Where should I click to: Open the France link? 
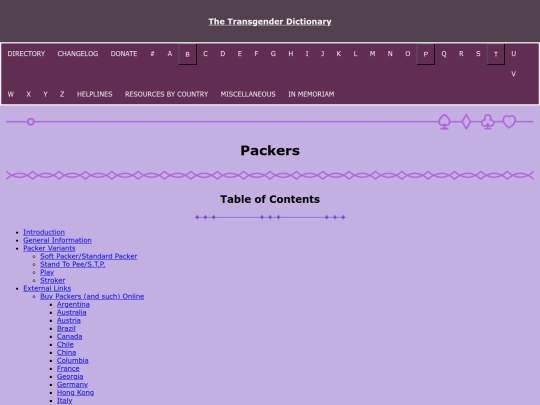click(x=68, y=368)
